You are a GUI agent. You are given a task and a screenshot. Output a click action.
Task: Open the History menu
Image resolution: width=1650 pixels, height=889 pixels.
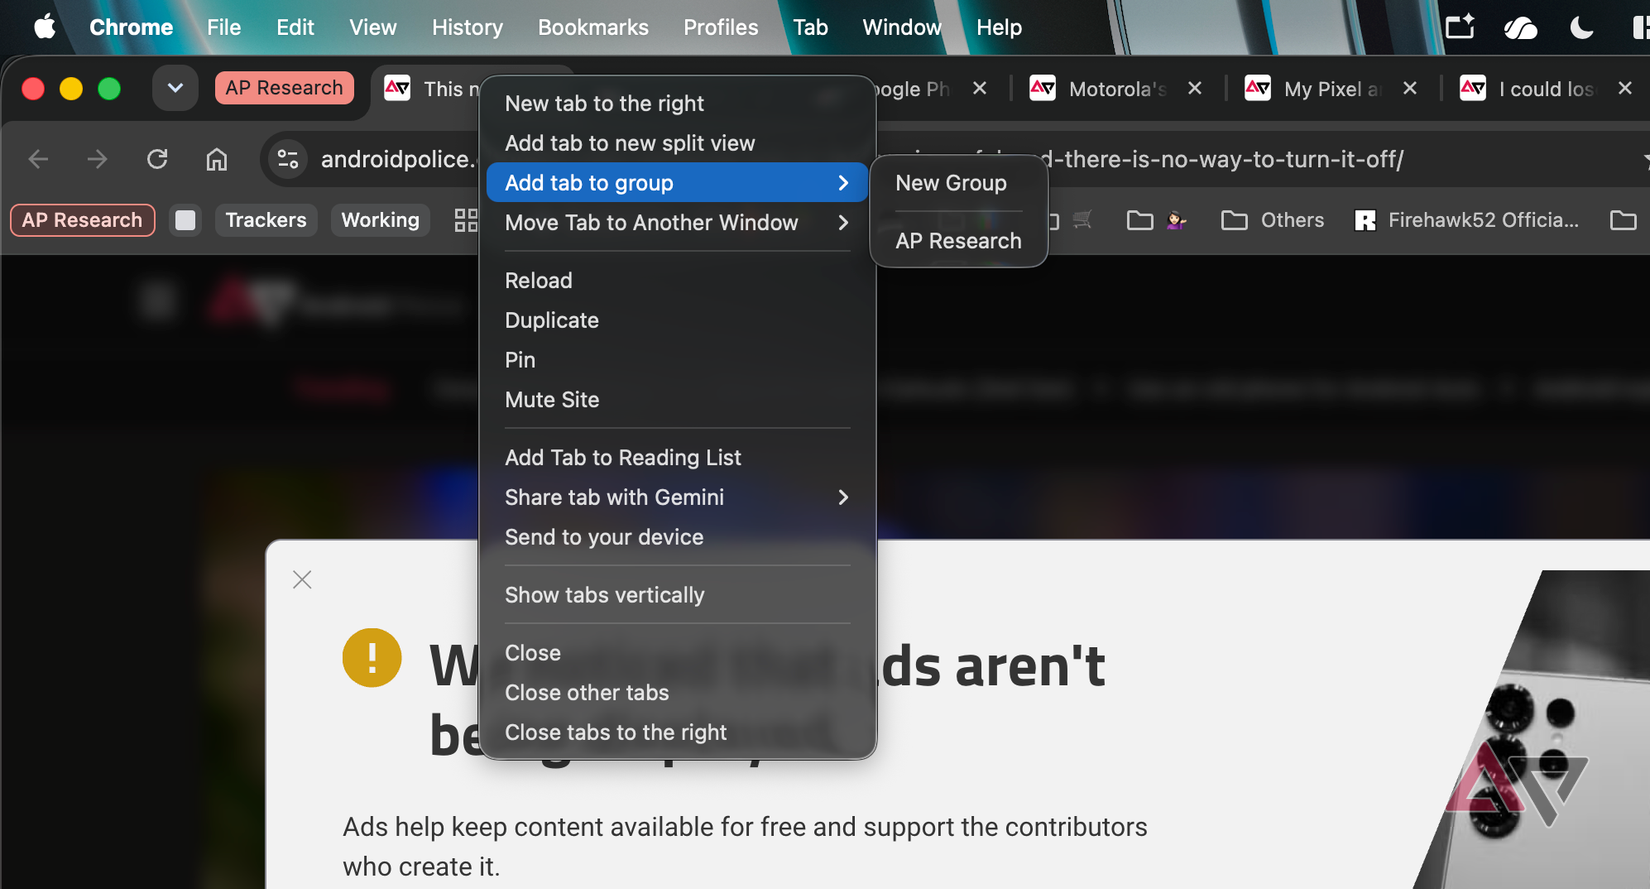[467, 27]
